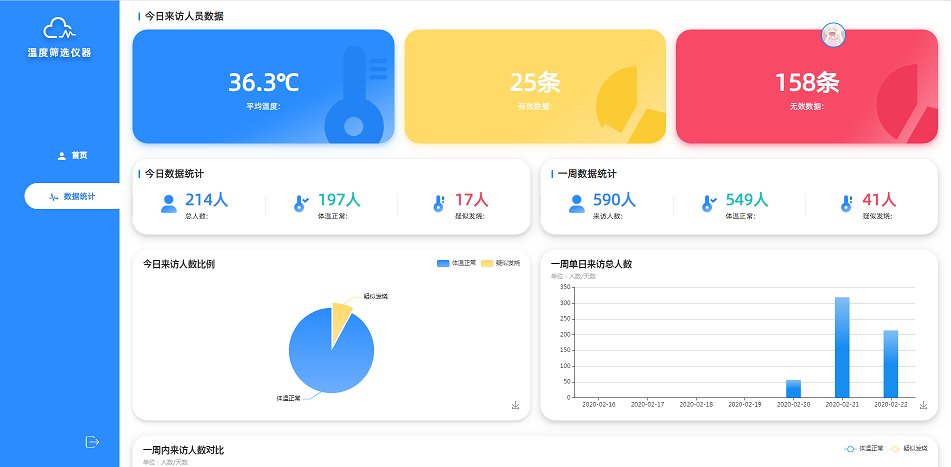Viewport: 951px width, 467px height.
Task: Click the cloud logo above 温度筛选仪器
Action: coord(59,29)
